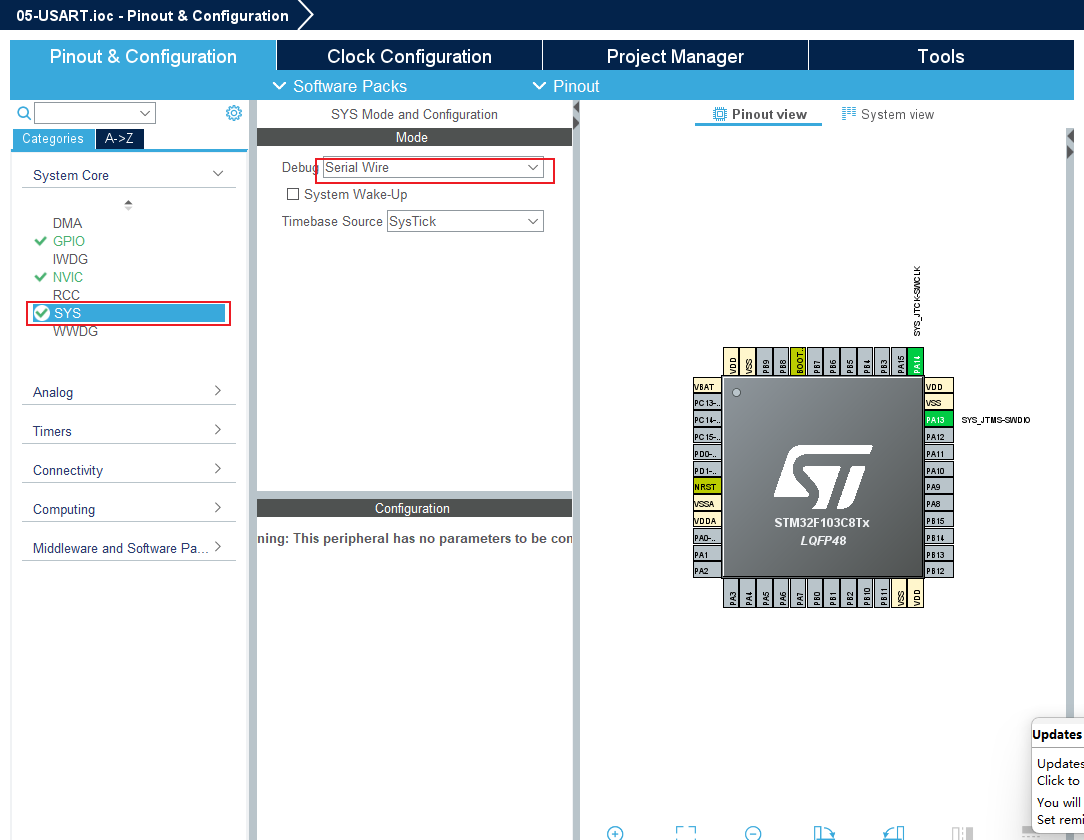This screenshot has height=840, width=1084.
Task: Select SYS in System Core list
Action: click(129, 313)
